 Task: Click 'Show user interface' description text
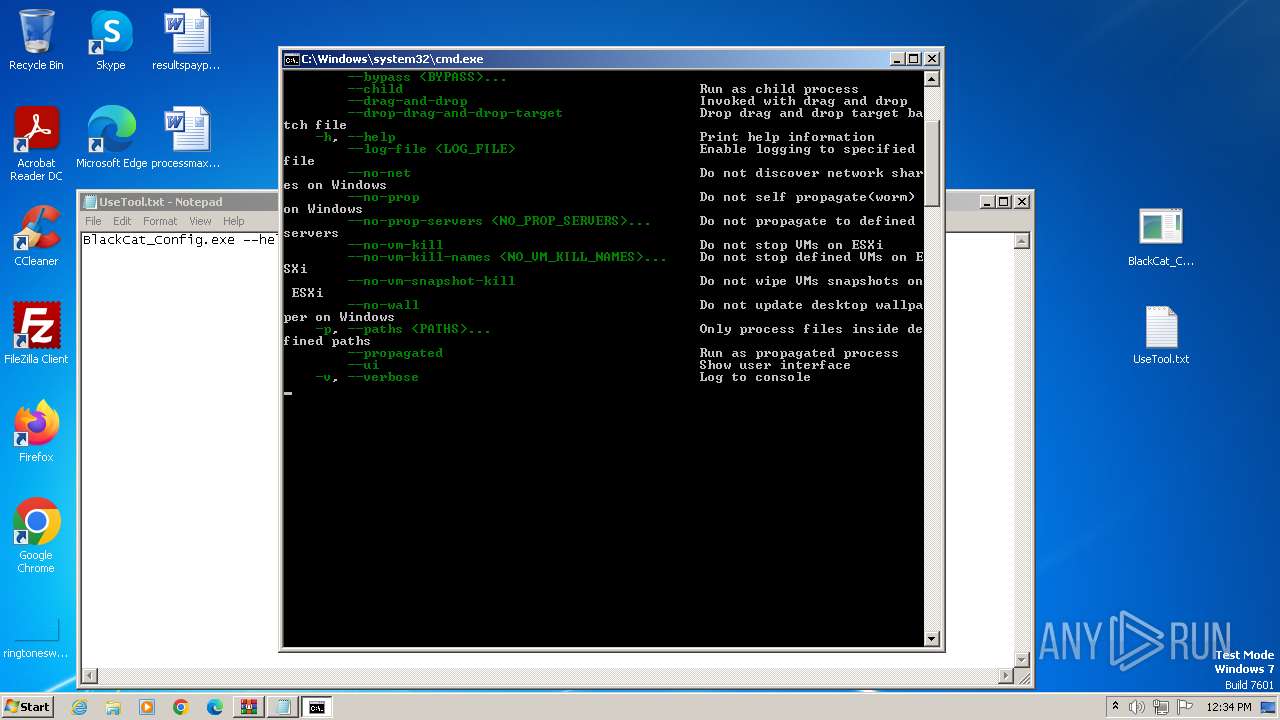[x=775, y=365]
